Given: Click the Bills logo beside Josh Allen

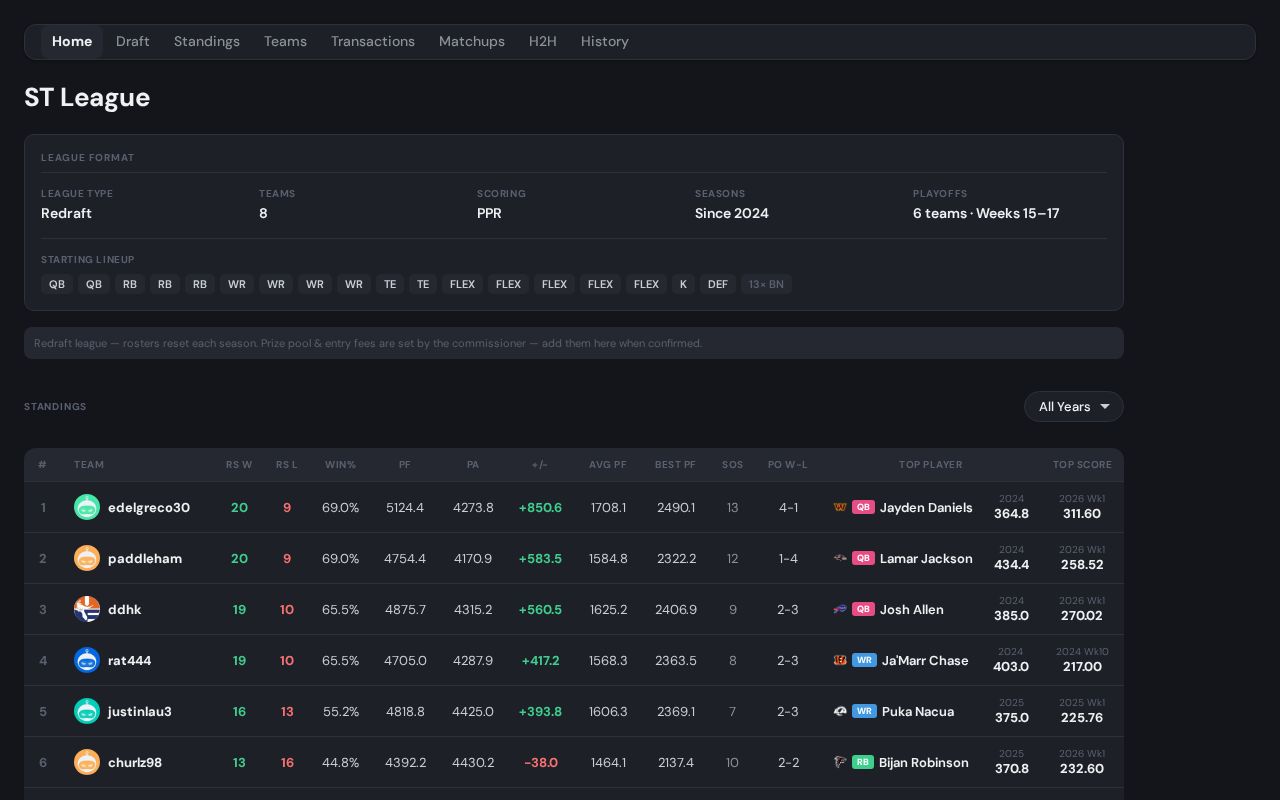Looking at the screenshot, I should click(840, 609).
